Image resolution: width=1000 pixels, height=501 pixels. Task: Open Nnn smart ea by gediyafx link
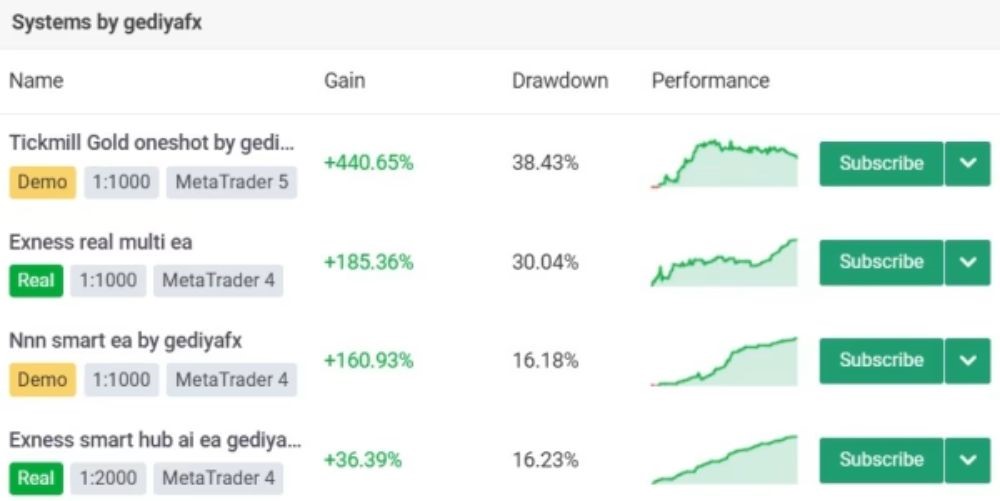(x=125, y=341)
